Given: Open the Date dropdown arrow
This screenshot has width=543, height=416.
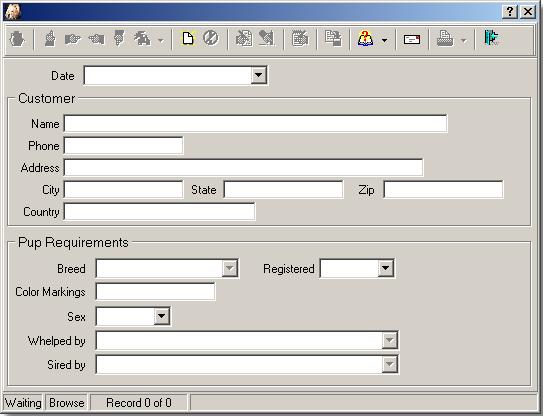Looking at the screenshot, I should click(258, 75).
